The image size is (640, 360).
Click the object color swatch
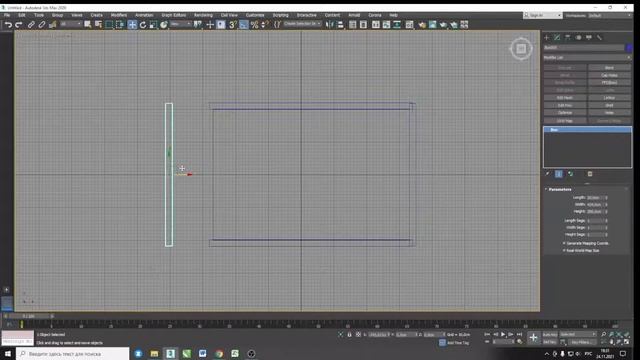click(x=629, y=48)
